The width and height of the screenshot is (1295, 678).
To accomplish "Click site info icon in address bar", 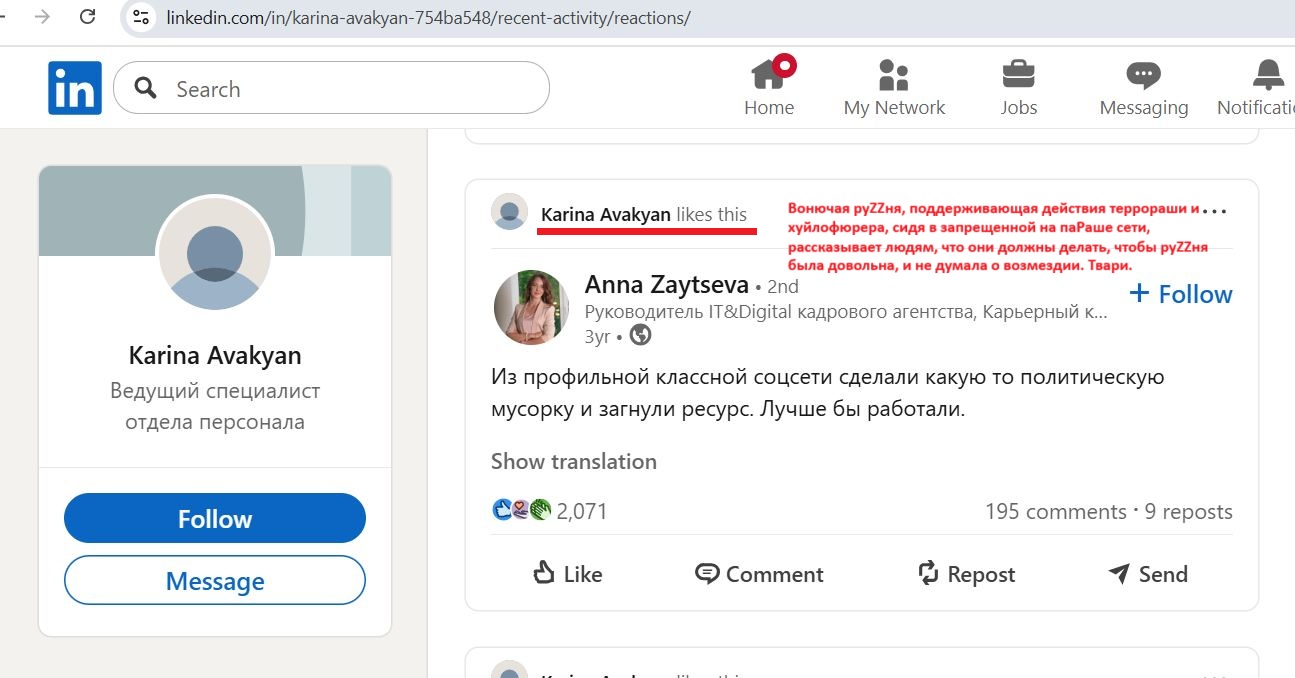I will coord(142,18).
